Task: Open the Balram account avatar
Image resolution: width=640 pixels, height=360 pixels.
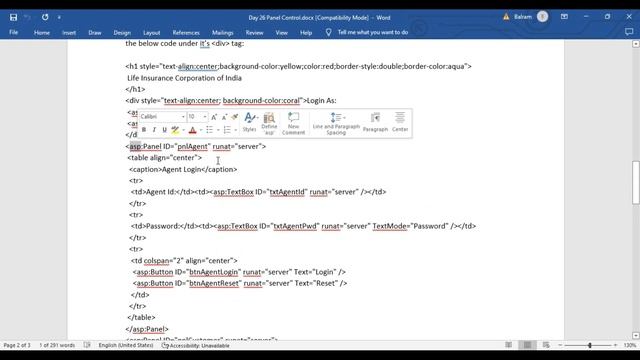Action: pos(542,17)
